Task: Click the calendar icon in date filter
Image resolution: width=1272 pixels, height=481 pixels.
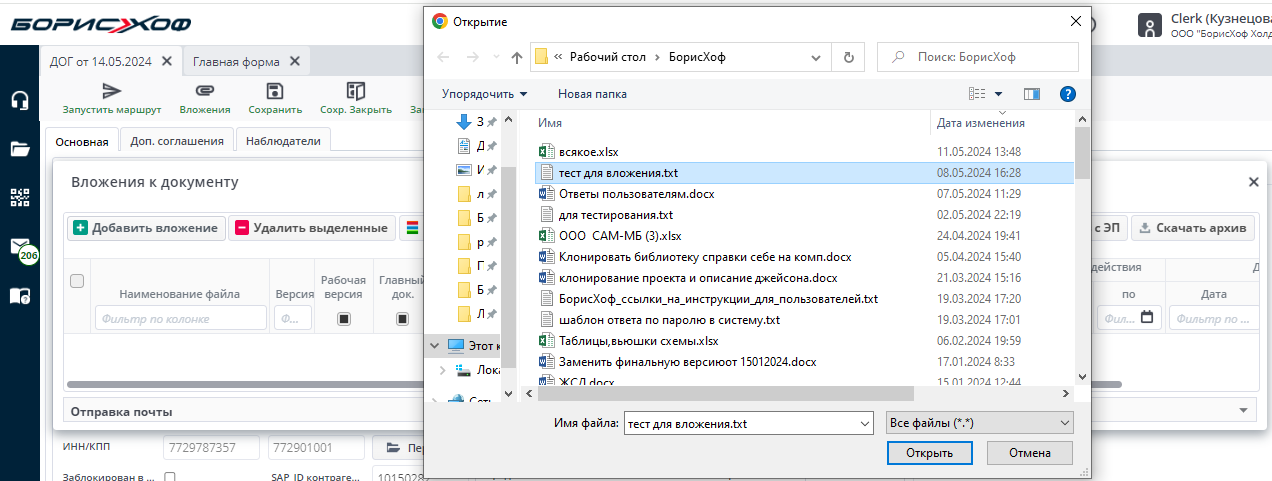Action: 1147,318
